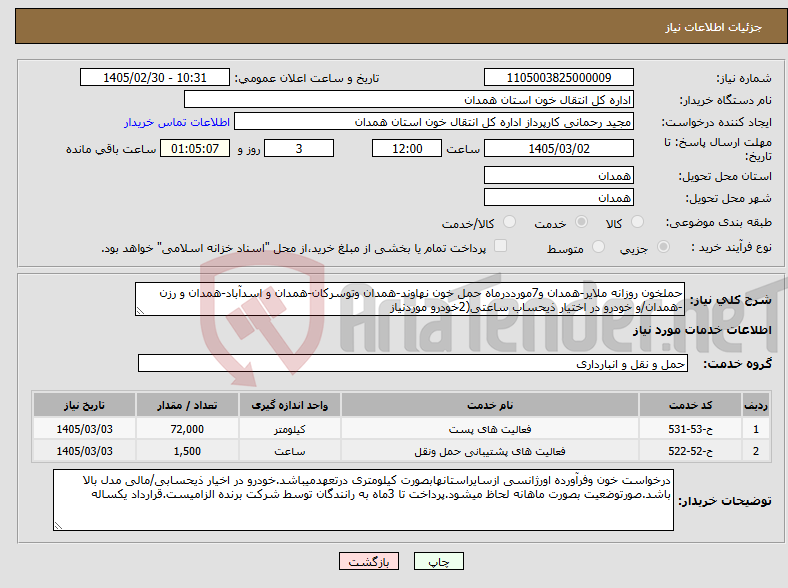
Task: Click the نام خدمت column header
Action: 490,405
